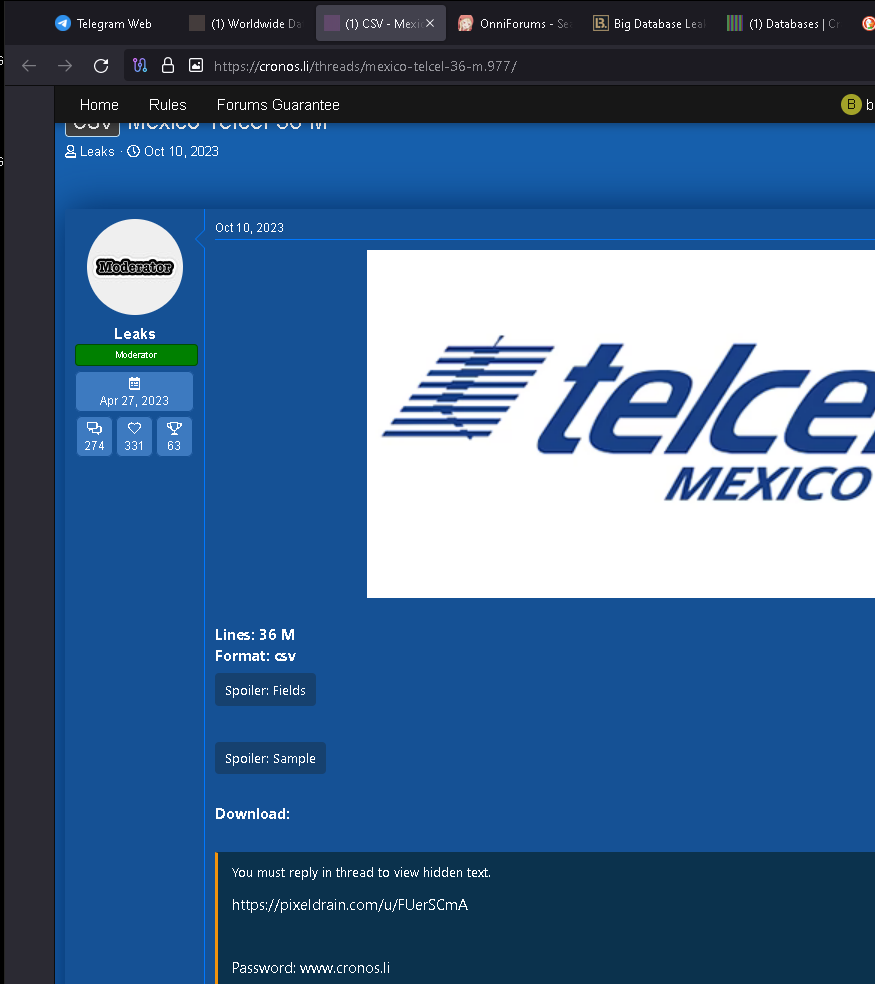This screenshot has width=875, height=984.
Task: Click the Leaks moderator username
Action: point(134,333)
